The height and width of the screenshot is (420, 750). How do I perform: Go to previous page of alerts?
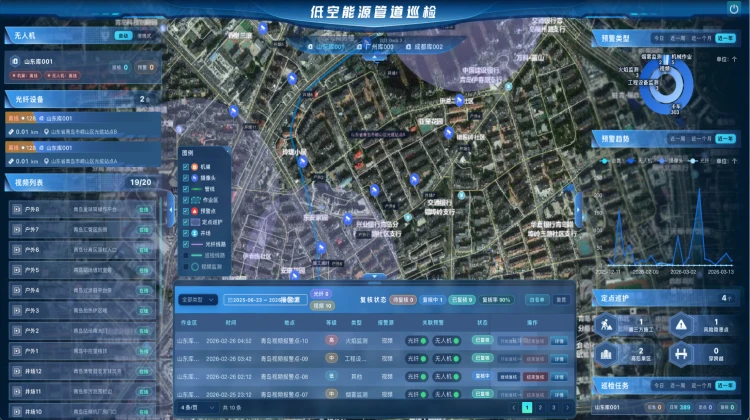coord(514,408)
